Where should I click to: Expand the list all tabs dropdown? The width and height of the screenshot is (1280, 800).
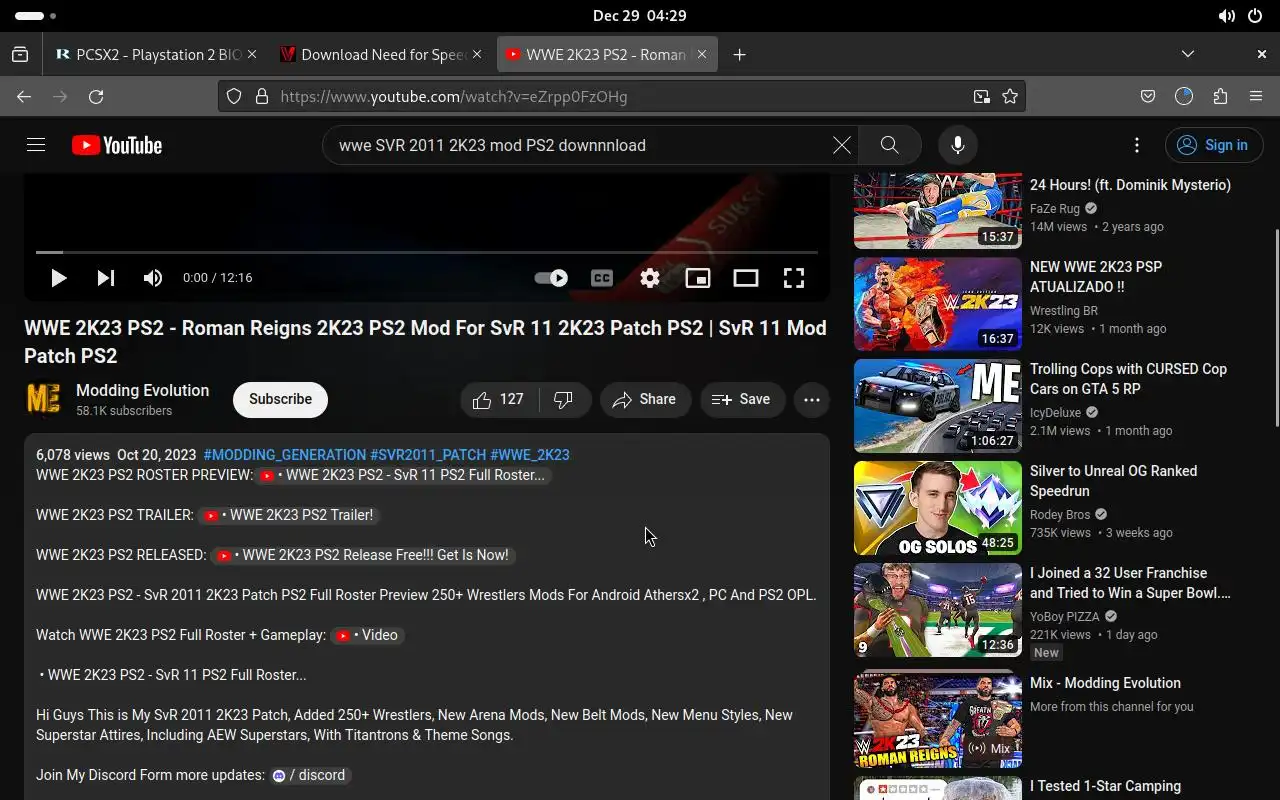pyautogui.click(x=1188, y=55)
